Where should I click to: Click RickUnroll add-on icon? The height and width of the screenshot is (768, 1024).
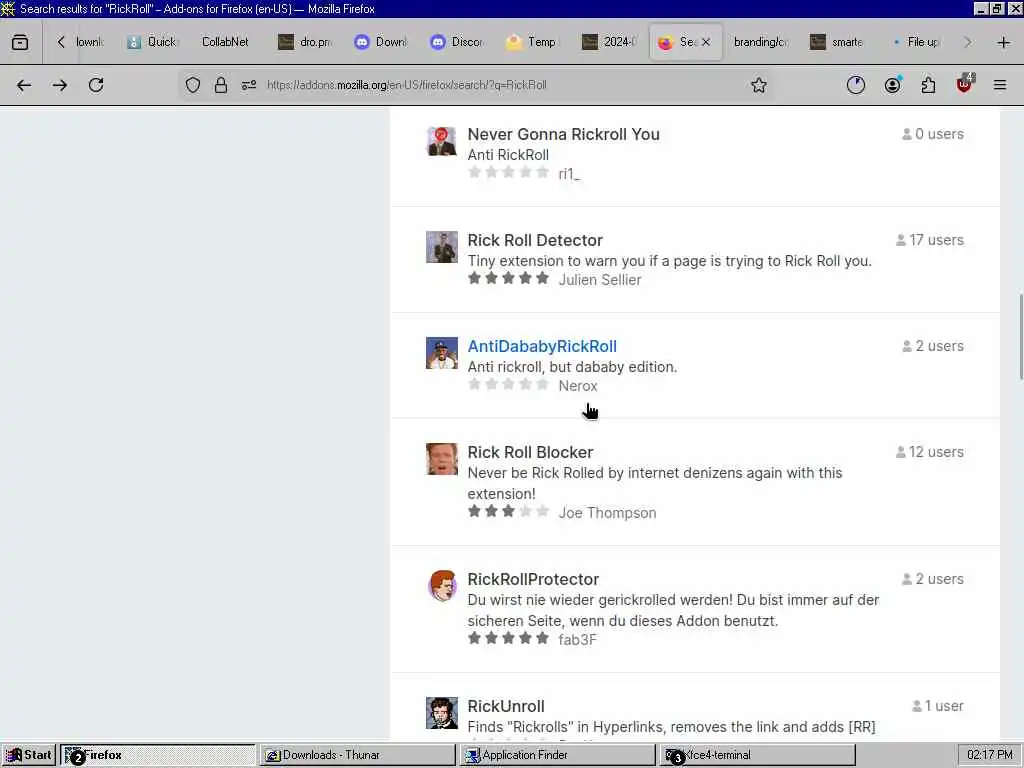pyautogui.click(x=441, y=713)
